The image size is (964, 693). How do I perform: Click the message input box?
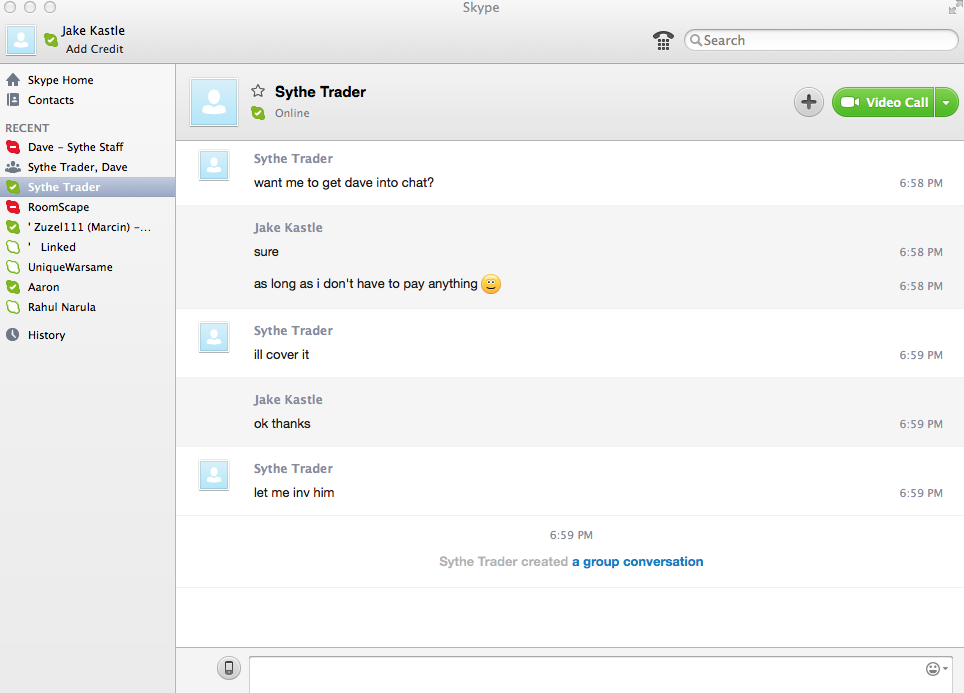(x=602, y=675)
